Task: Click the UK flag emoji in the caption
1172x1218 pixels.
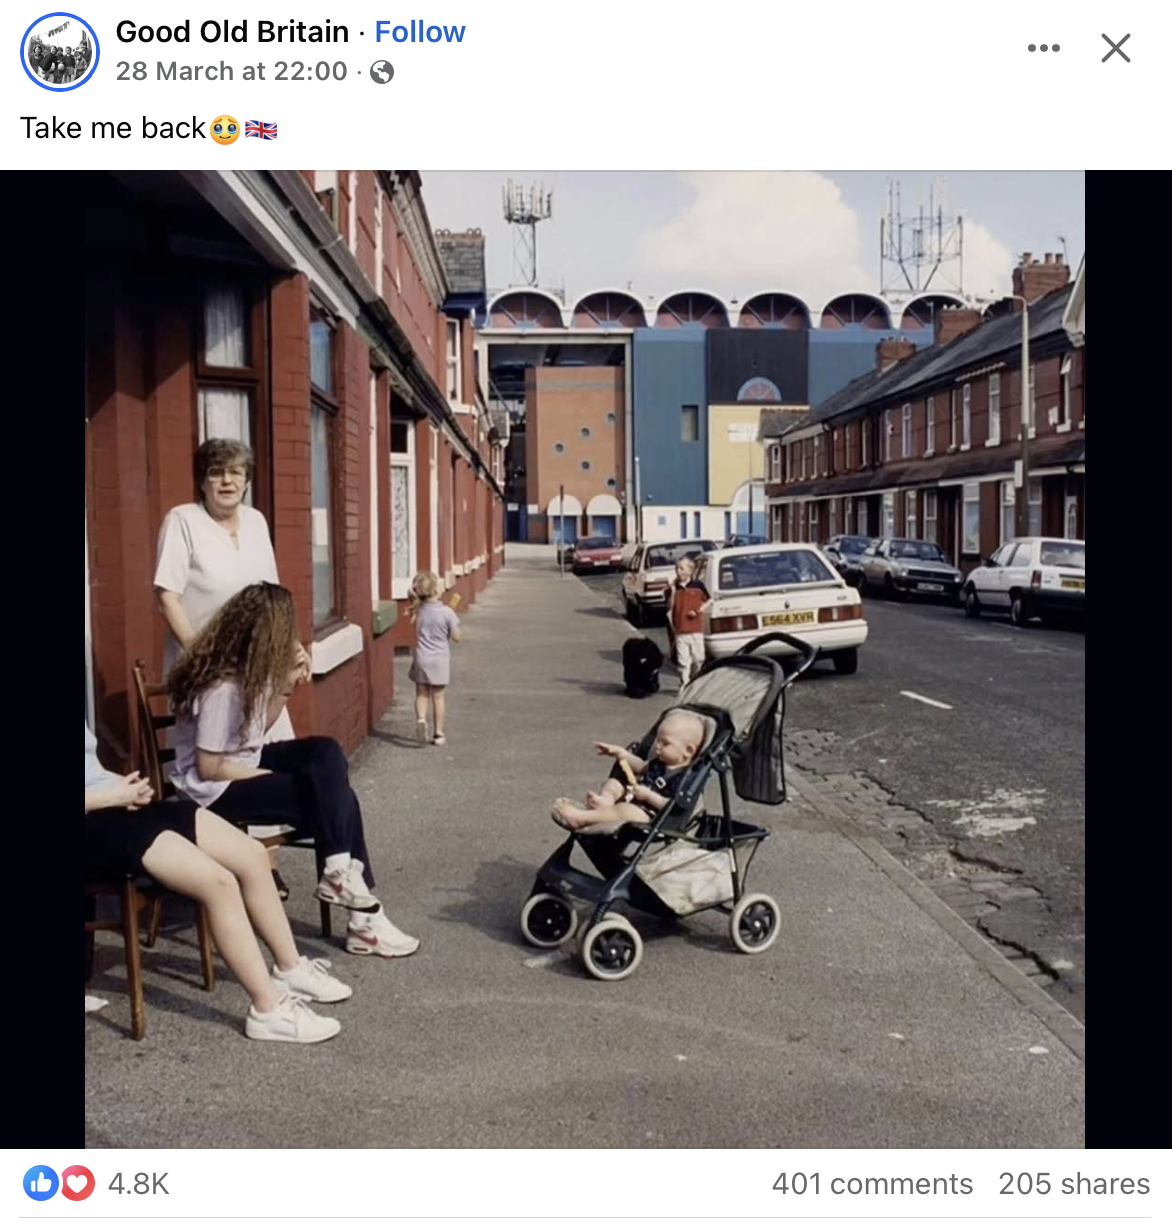Action: [x=261, y=129]
